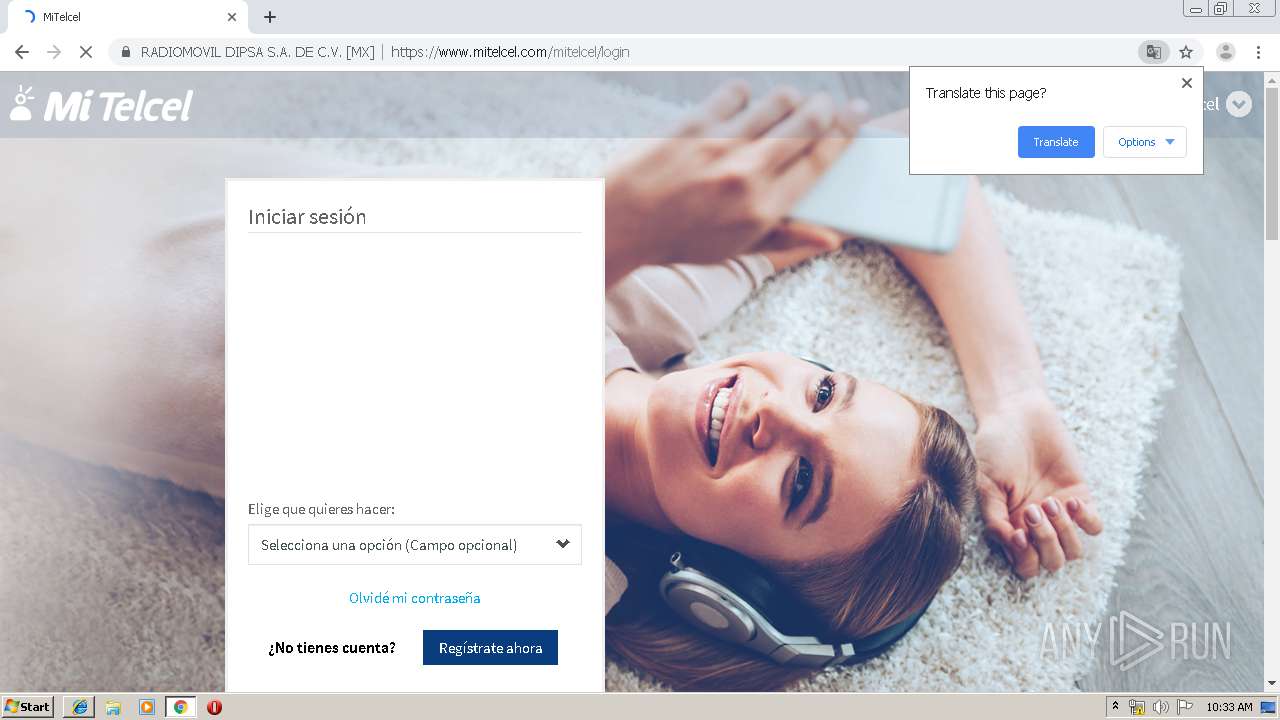Open the Chrome three-dot menu
Image resolution: width=1280 pixels, height=720 pixels.
pos(1258,52)
